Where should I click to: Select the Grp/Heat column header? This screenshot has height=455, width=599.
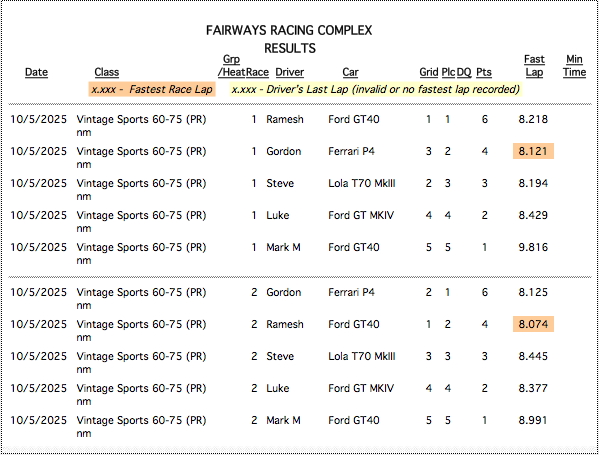pyautogui.click(x=232, y=66)
